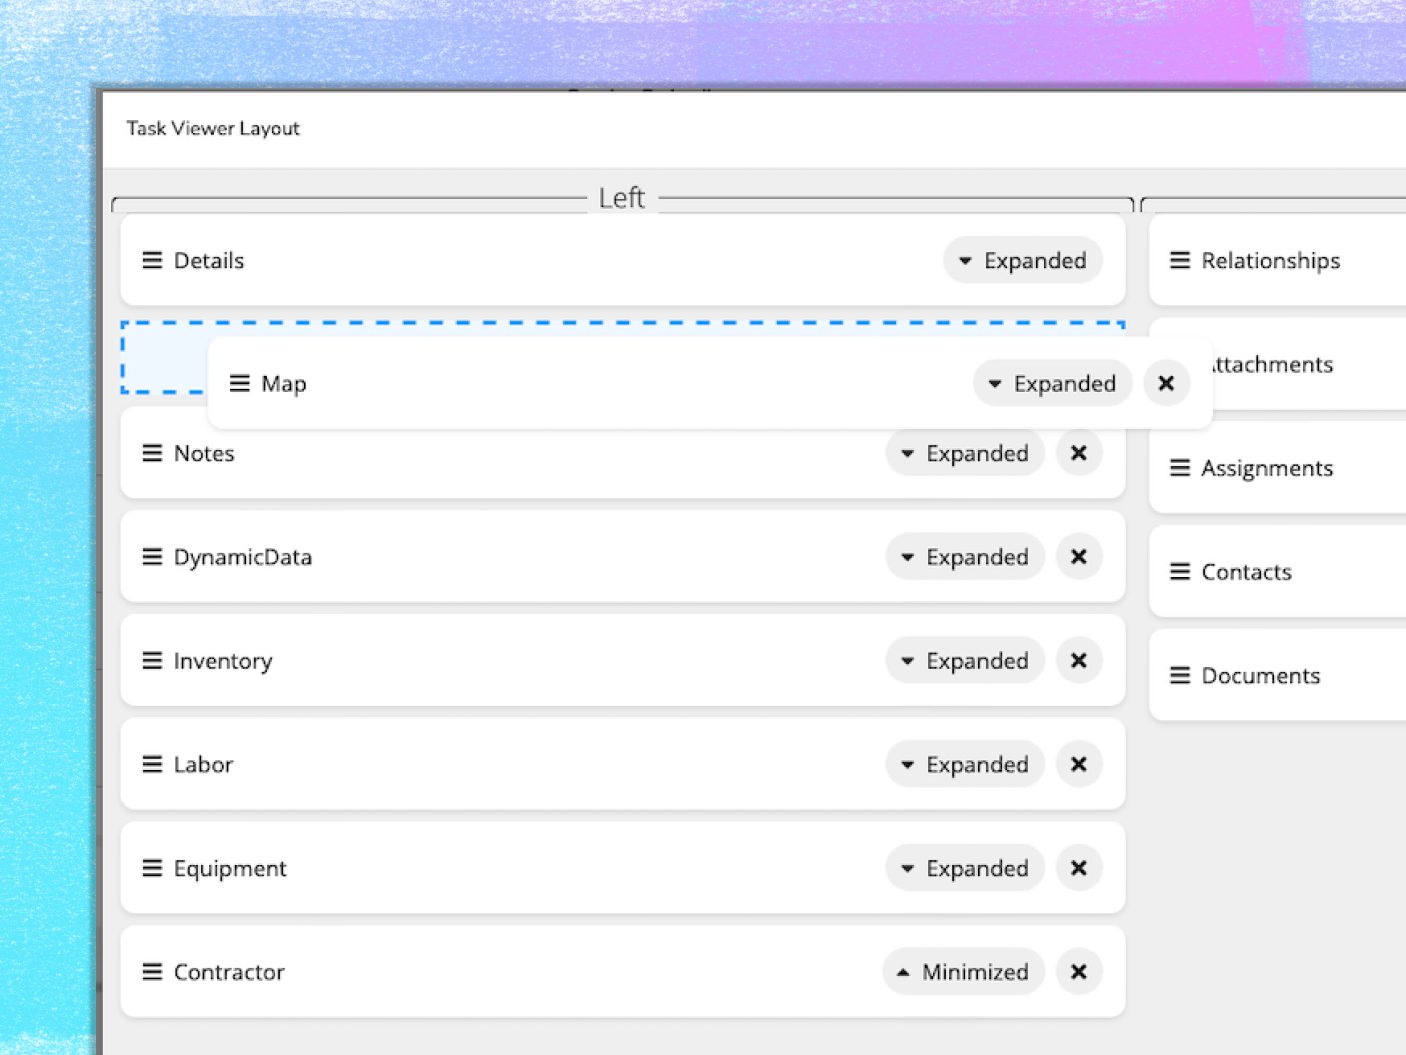Remove the Equipment panel with its X
Viewport: 1406px width, 1055px height.
coord(1079,868)
